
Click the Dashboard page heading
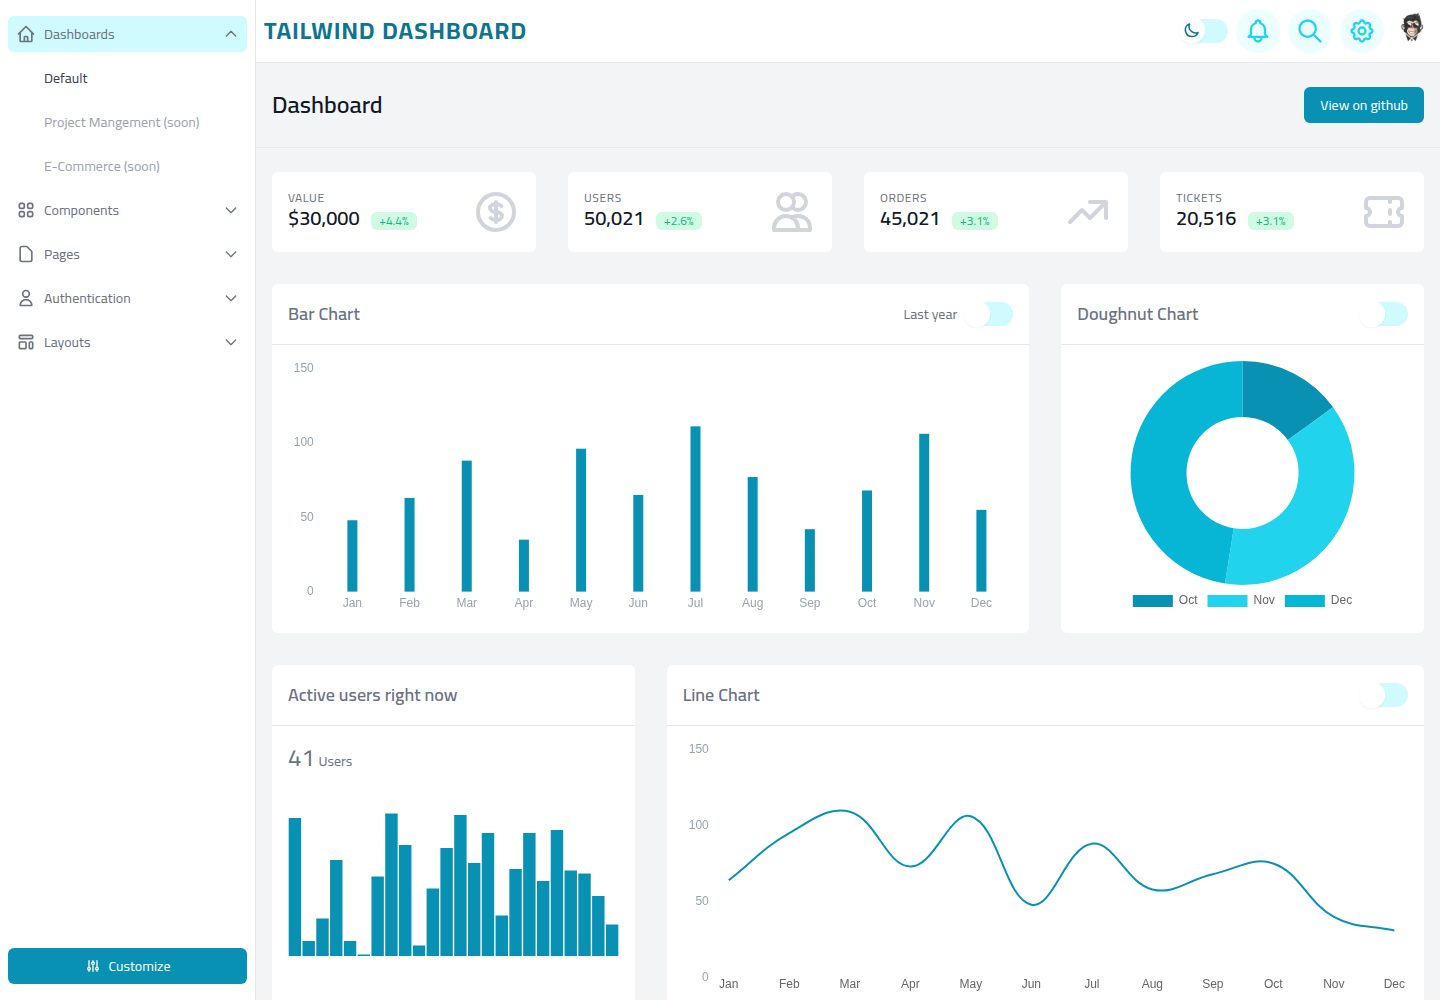coord(327,105)
